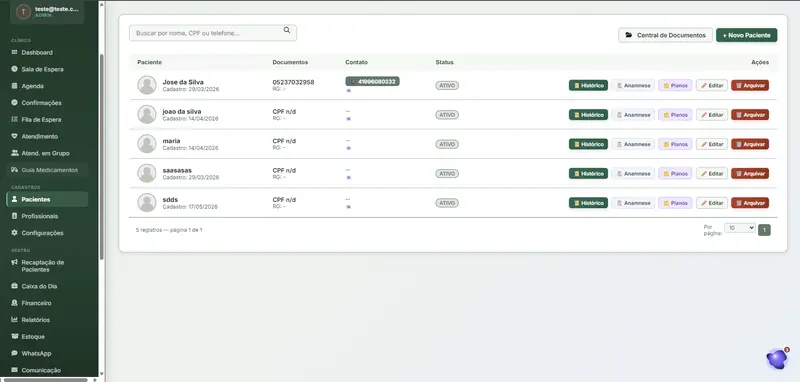Open the Por página dropdown
The height and width of the screenshot is (382, 800).
[x=740, y=228]
